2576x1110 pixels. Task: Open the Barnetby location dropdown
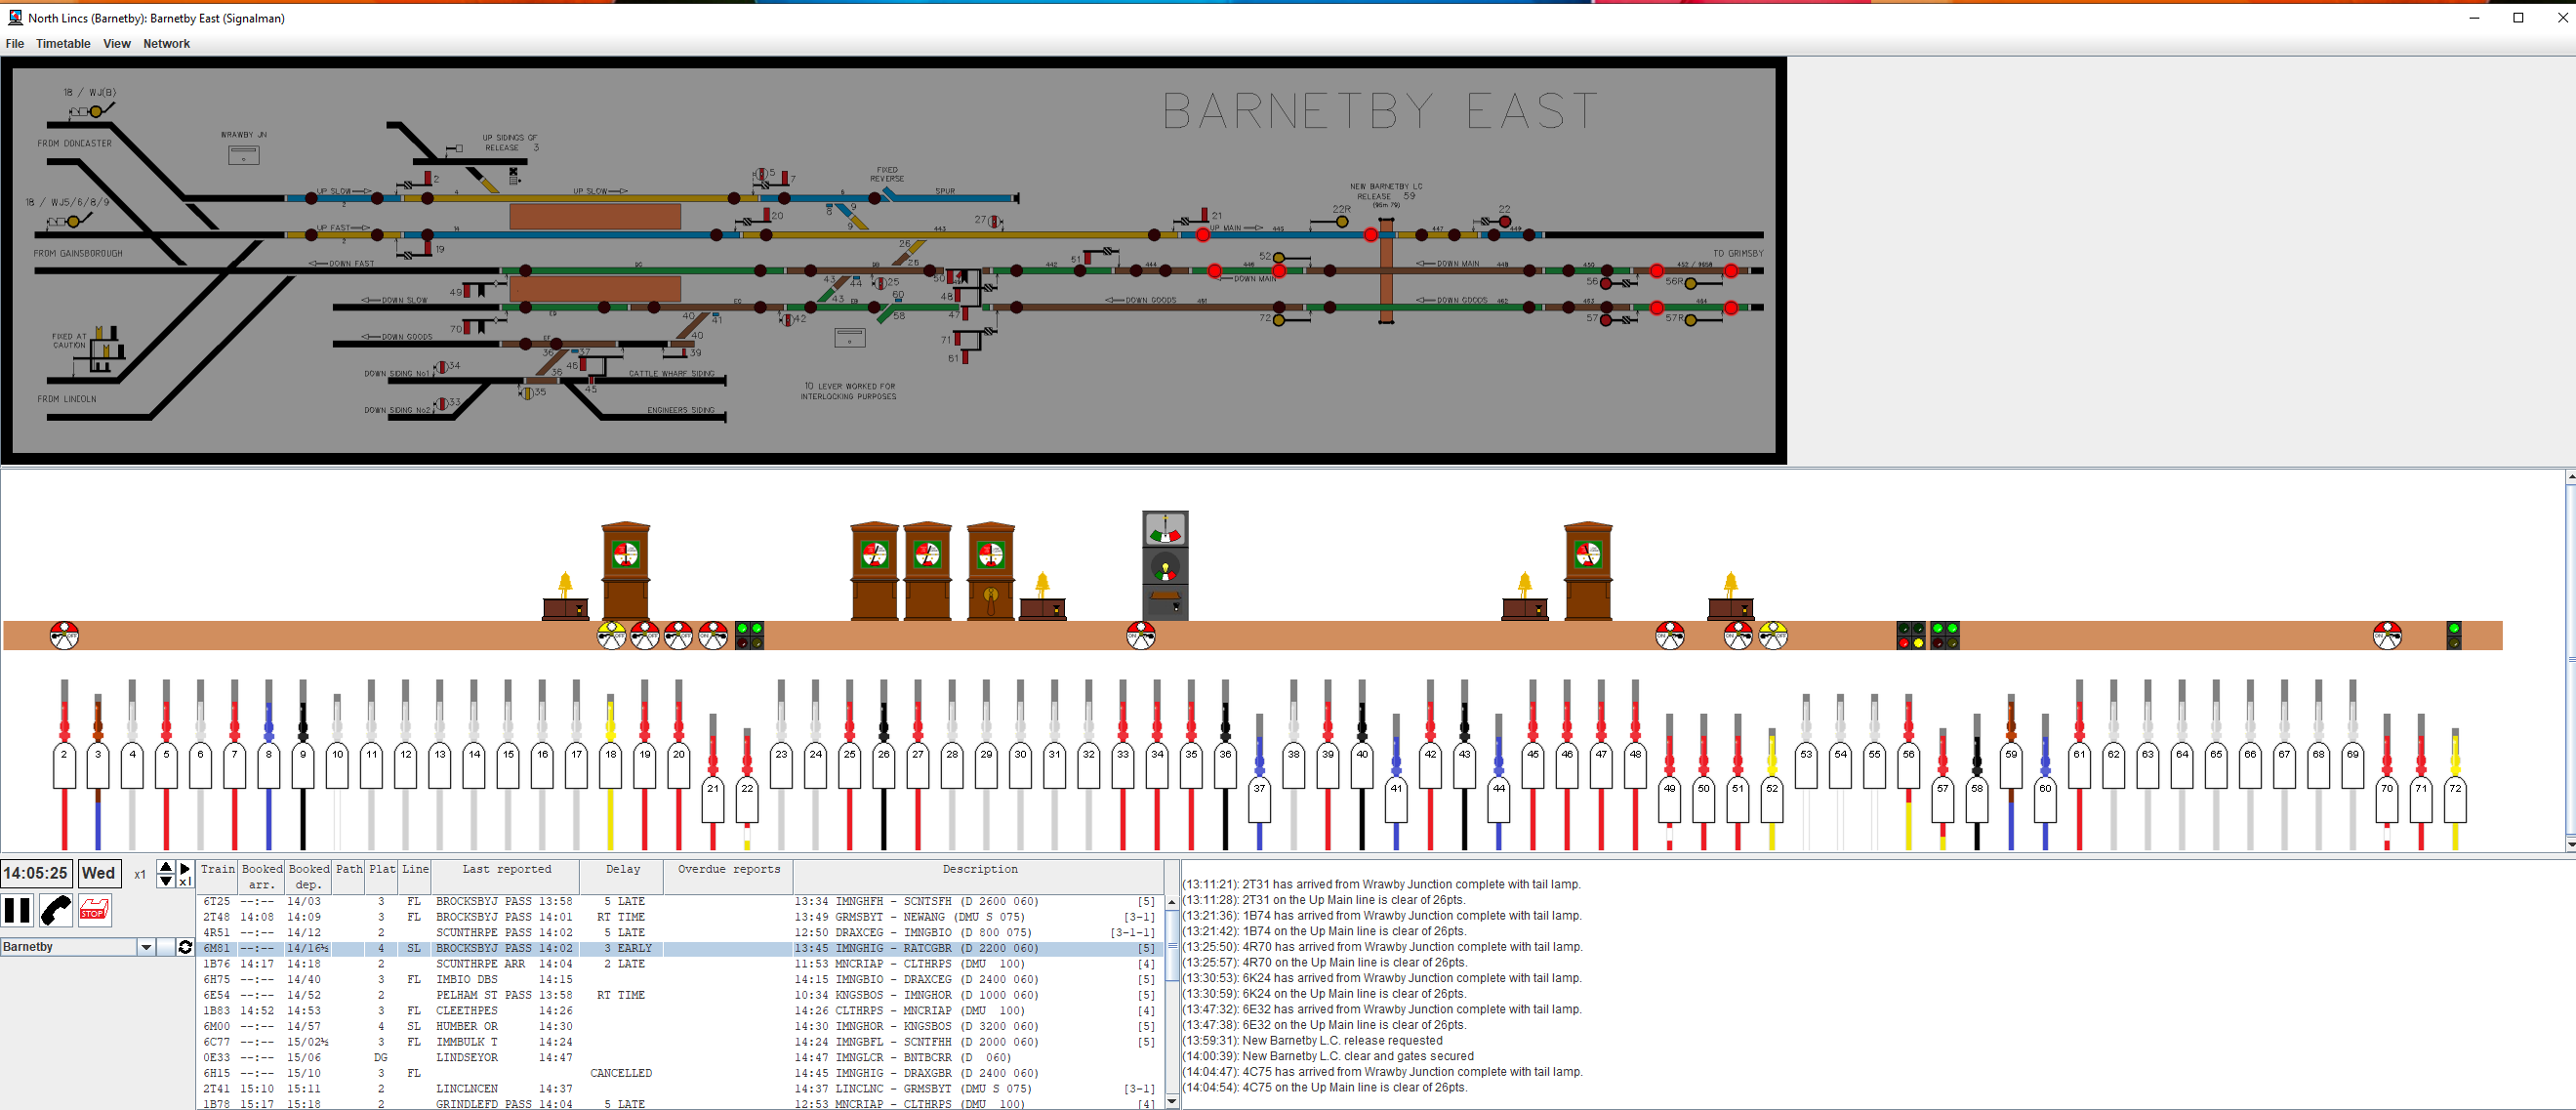(x=146, y=947)
